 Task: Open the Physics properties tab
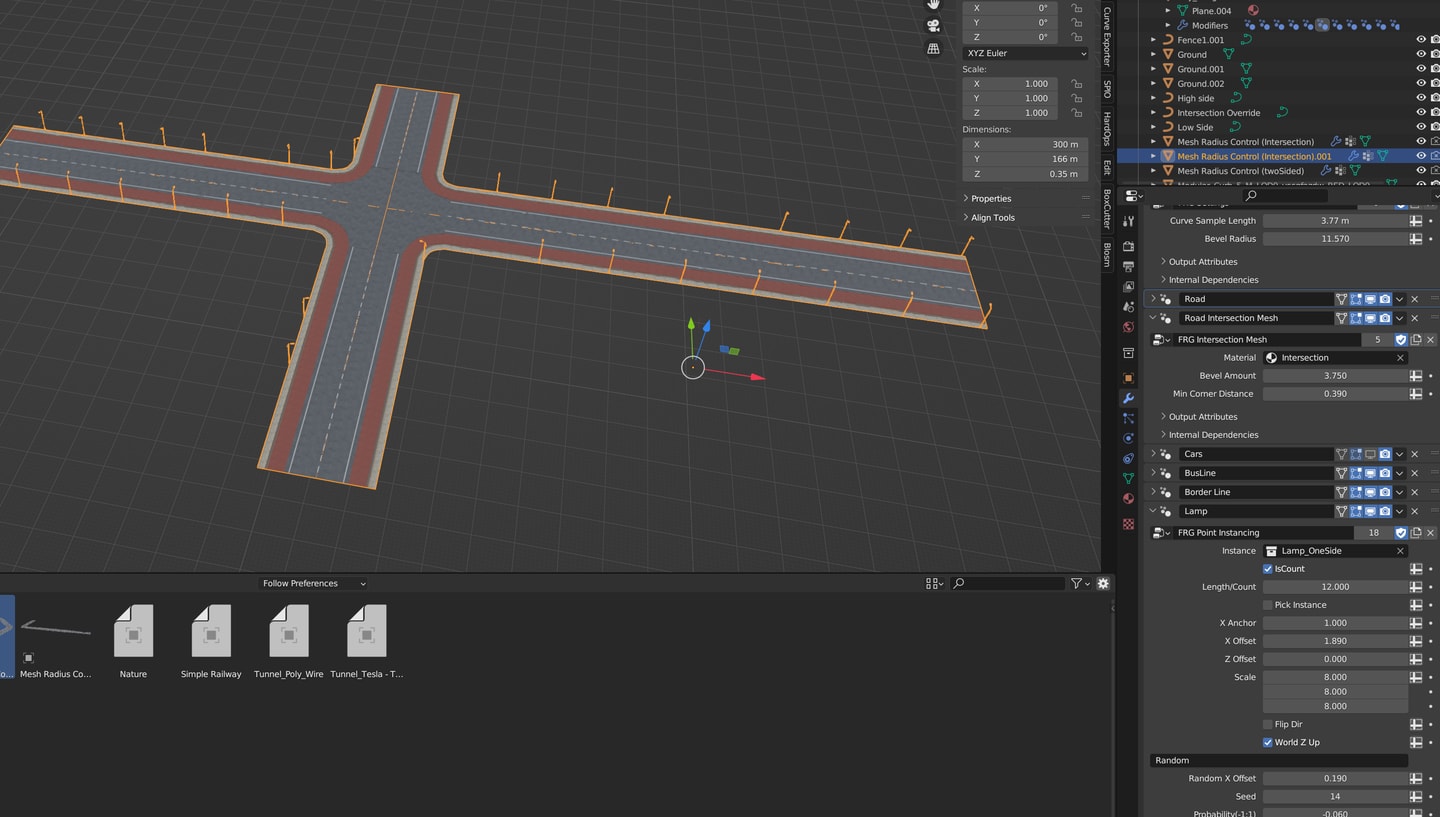(1128, 438)
